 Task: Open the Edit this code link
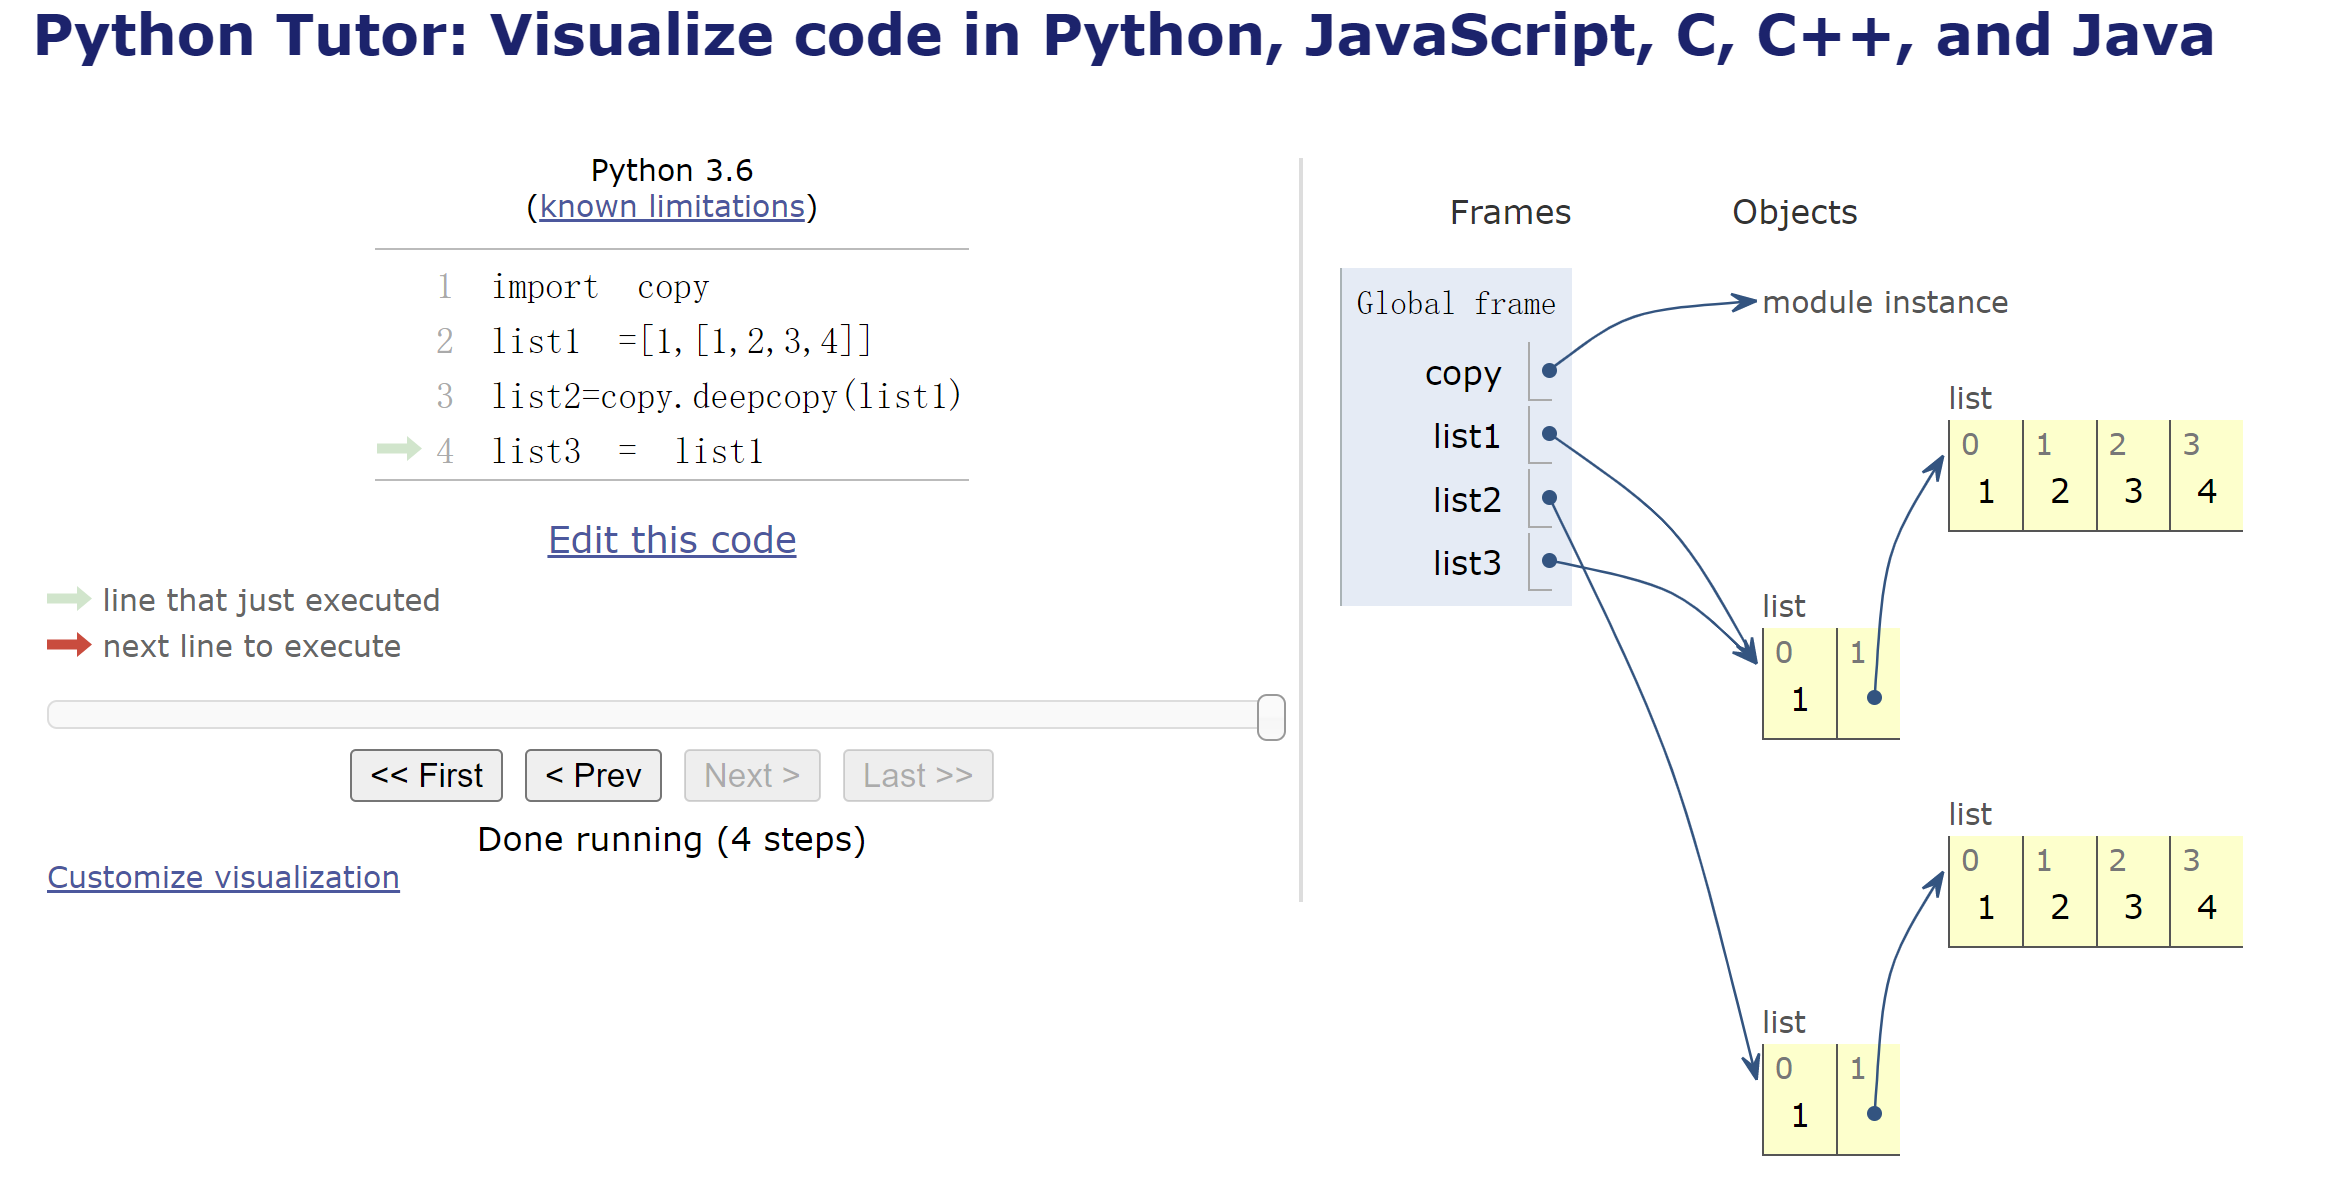[x=672, y=540]
